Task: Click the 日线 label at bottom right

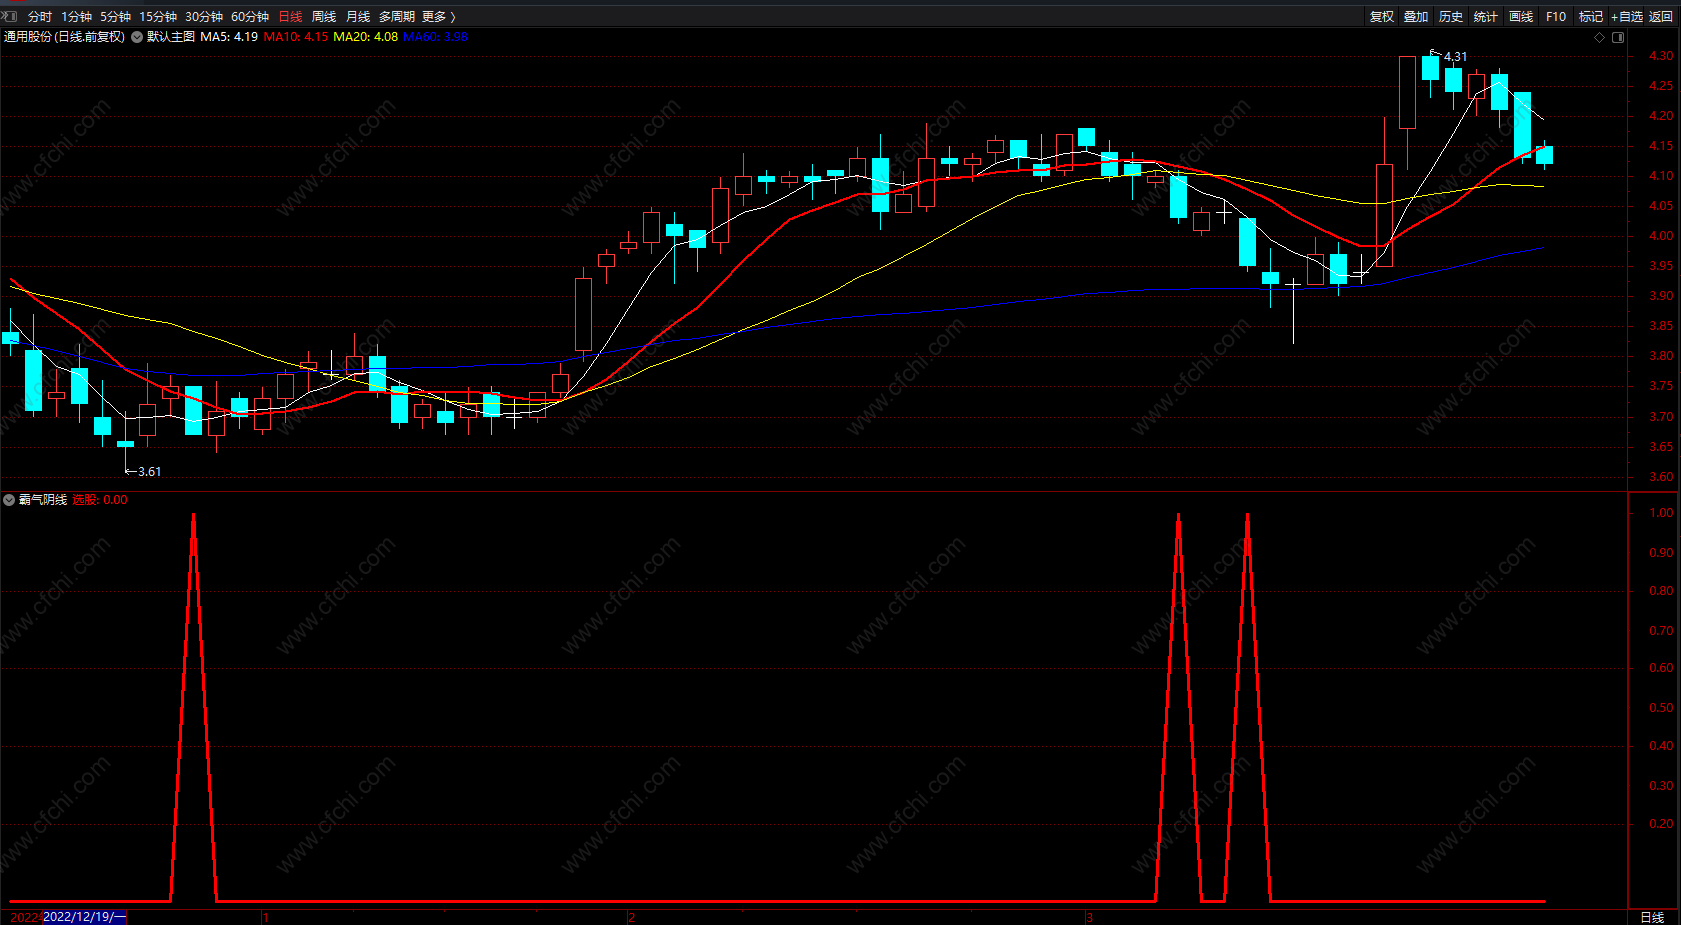Action: 1652,917
